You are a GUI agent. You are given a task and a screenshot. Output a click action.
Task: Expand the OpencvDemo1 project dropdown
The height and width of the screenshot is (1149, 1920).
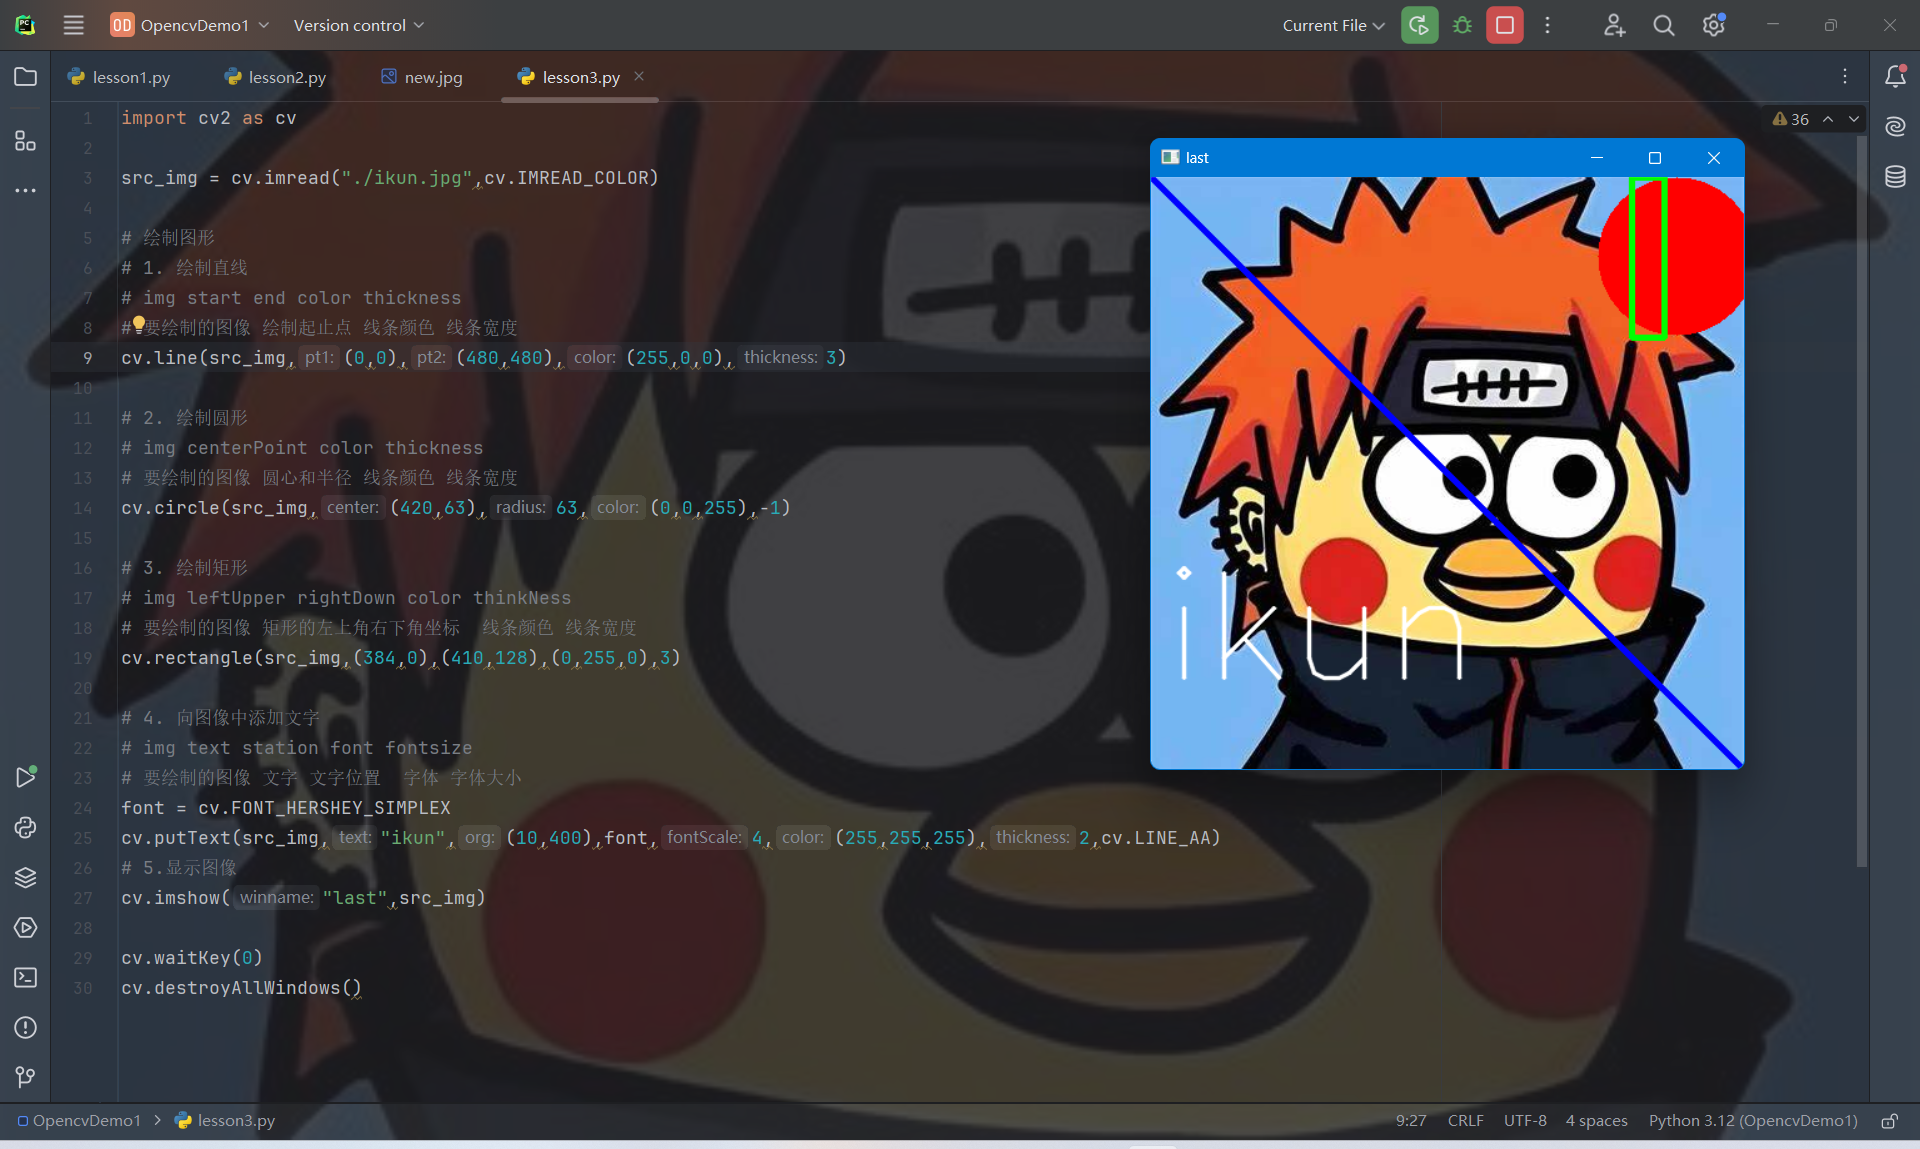click(x=190, y=25)
